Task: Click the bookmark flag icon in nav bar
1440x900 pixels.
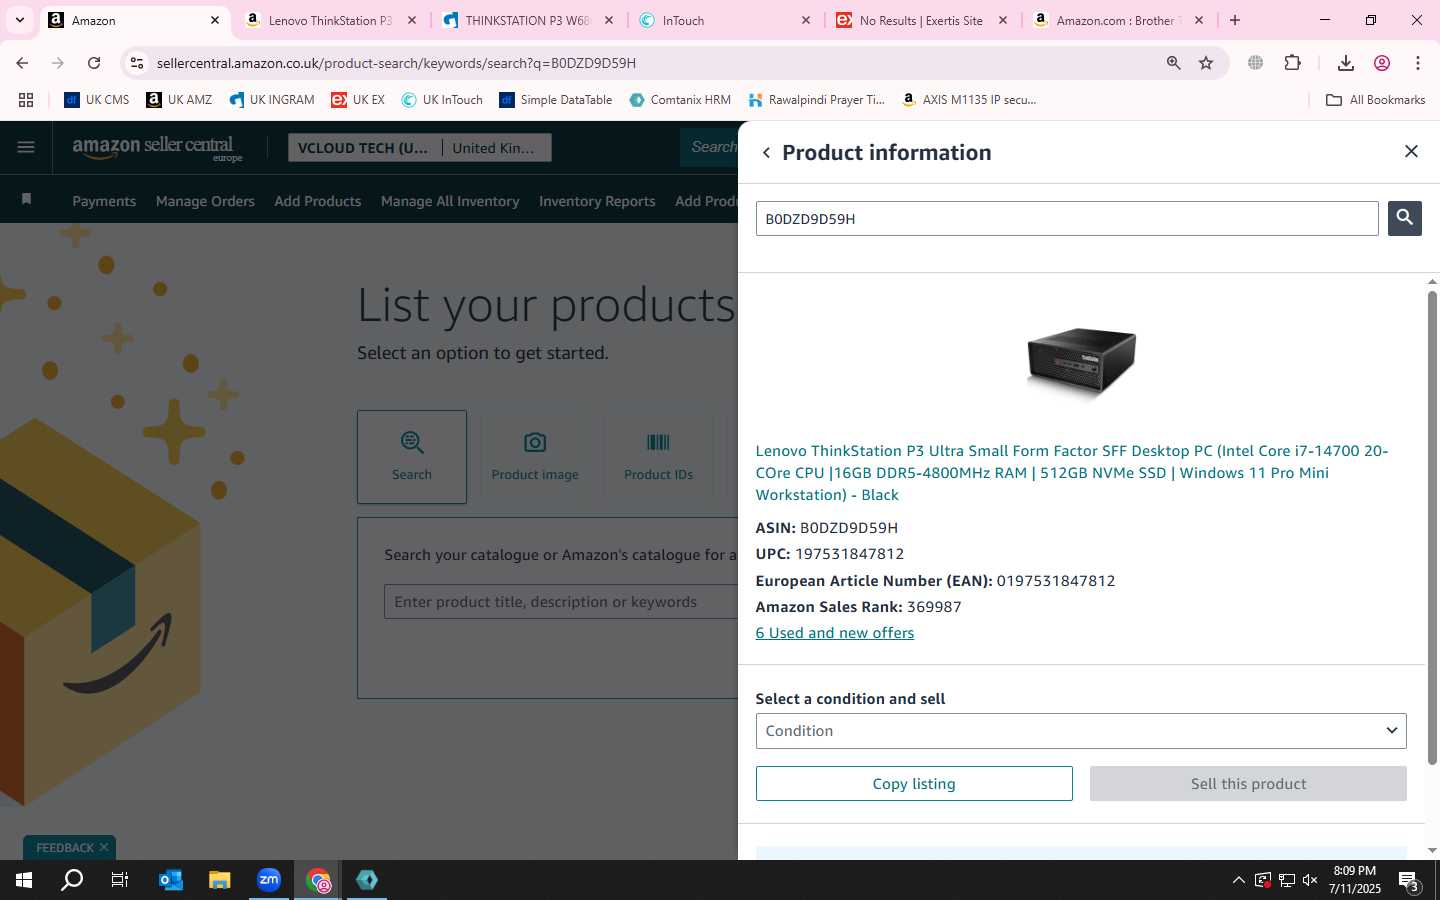Action: coord(27,199)
